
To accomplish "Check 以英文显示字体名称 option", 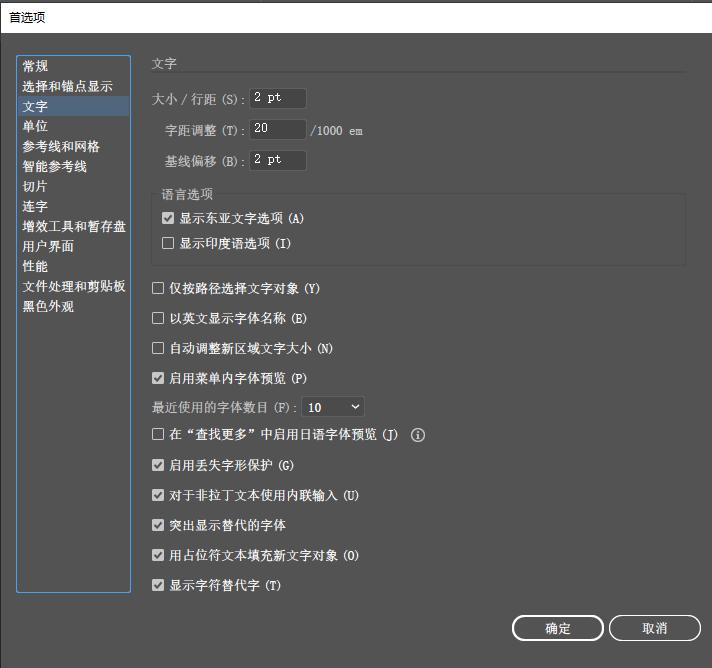I will (x=158, y=318).
